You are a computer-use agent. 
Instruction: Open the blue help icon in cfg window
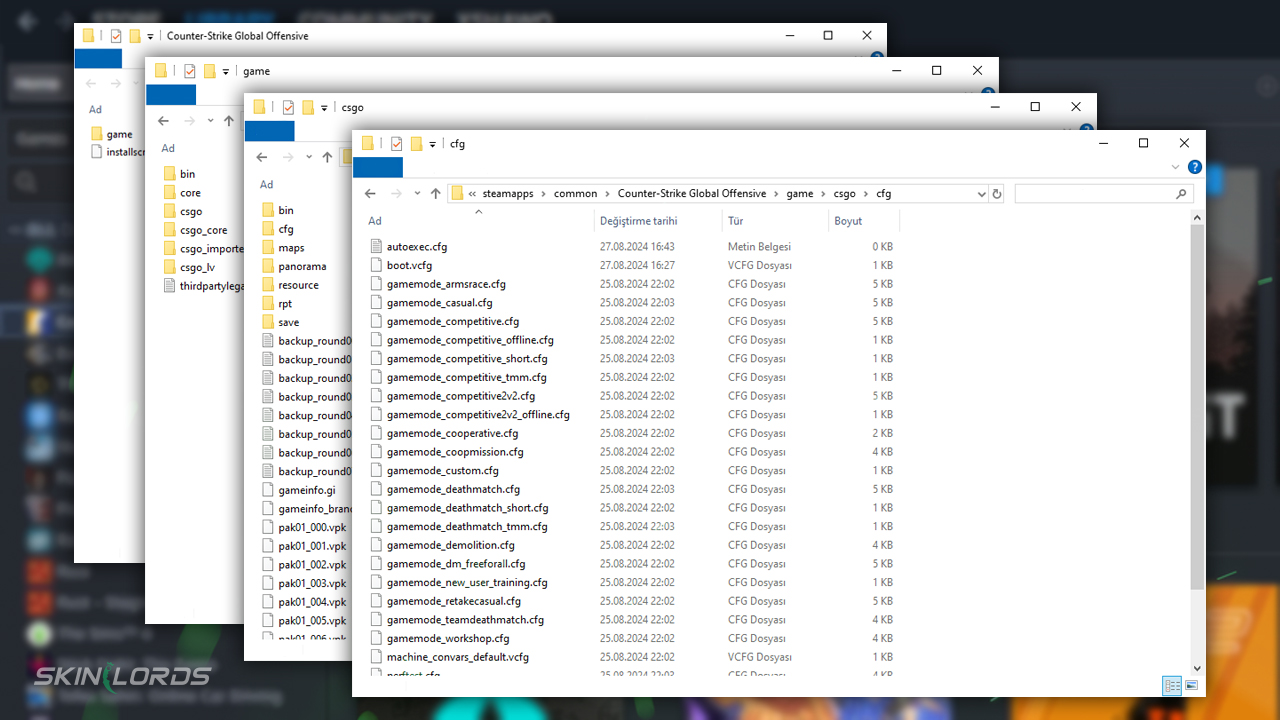[x=1194, y=168]
